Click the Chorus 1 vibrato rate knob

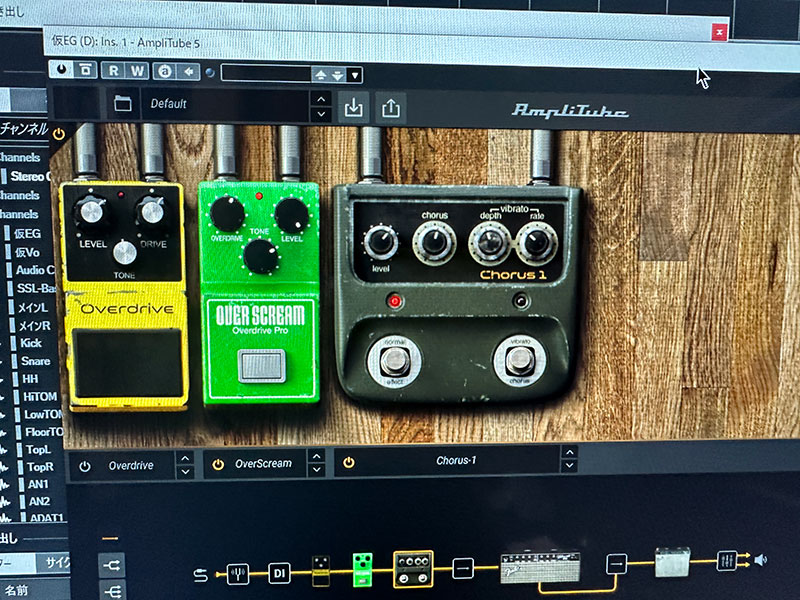[537, 244]
